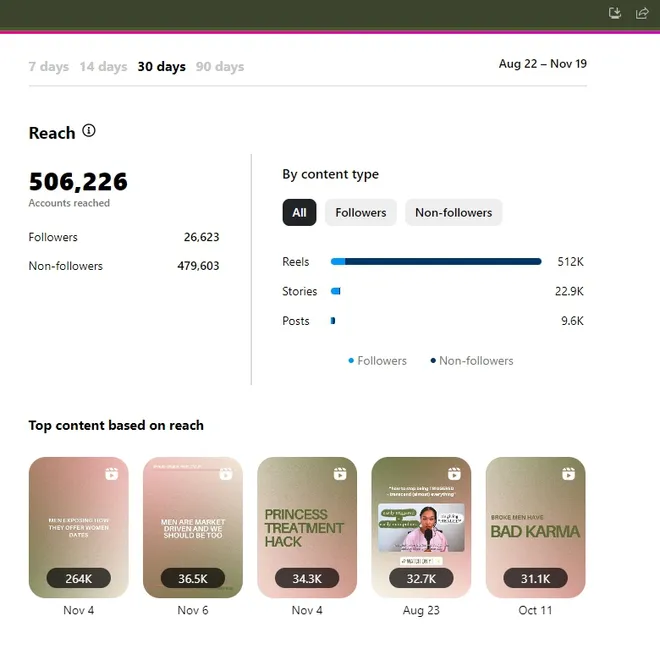Click the 9.6K Posts value
The height and width of the screenshot is (660, 660).
pos(572,321)
